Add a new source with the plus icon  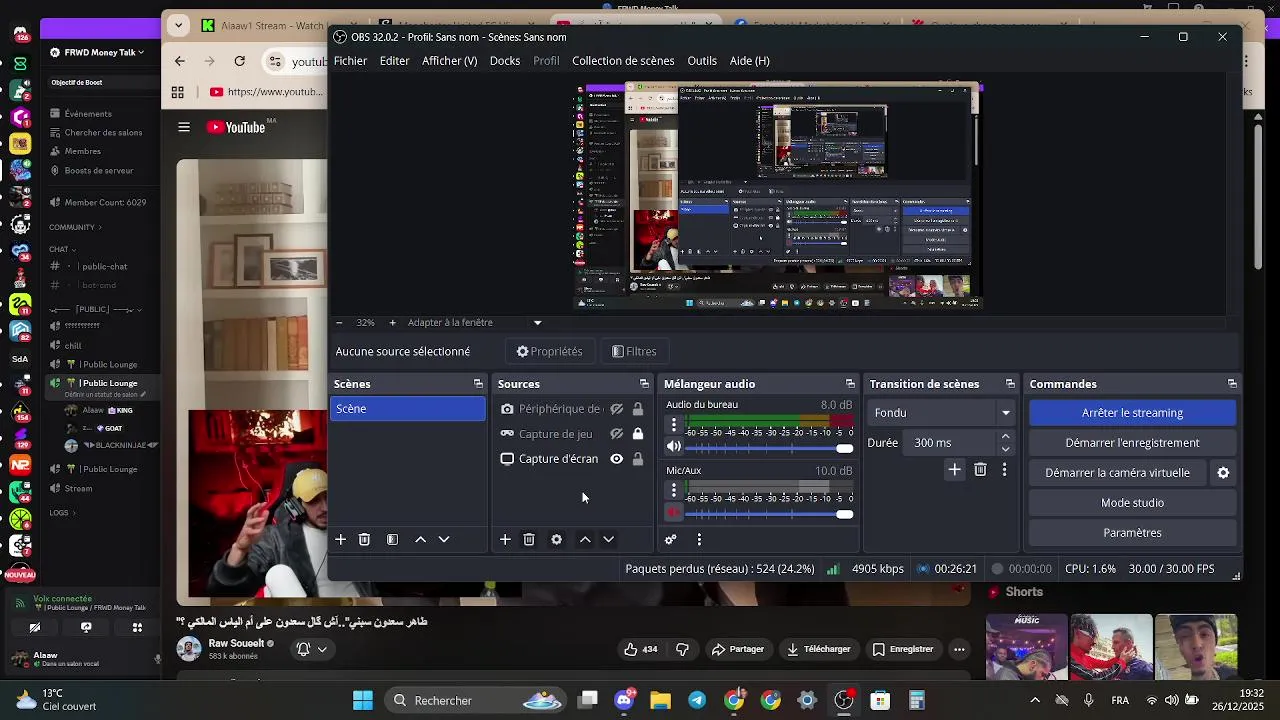point(505,539)
